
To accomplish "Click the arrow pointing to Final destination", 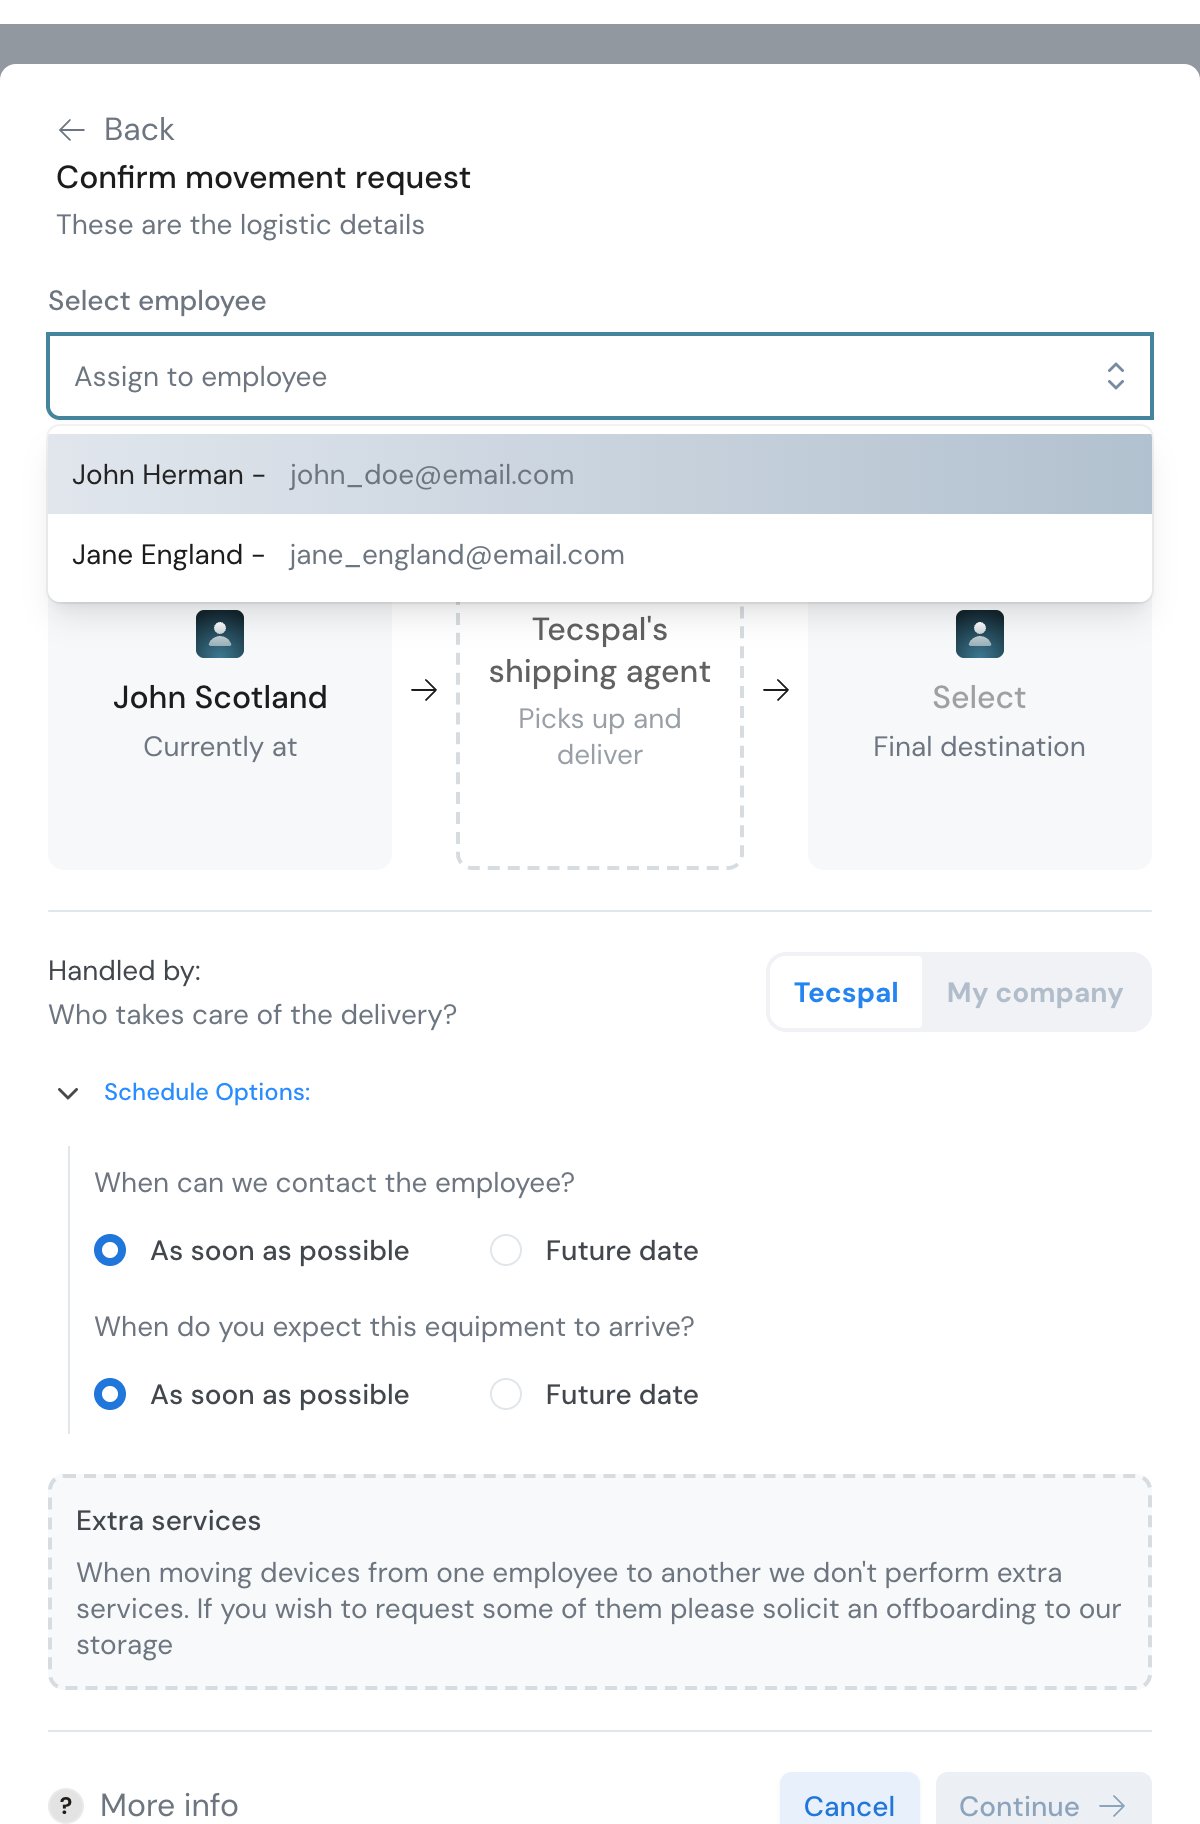I will click(x=776, y=690).
